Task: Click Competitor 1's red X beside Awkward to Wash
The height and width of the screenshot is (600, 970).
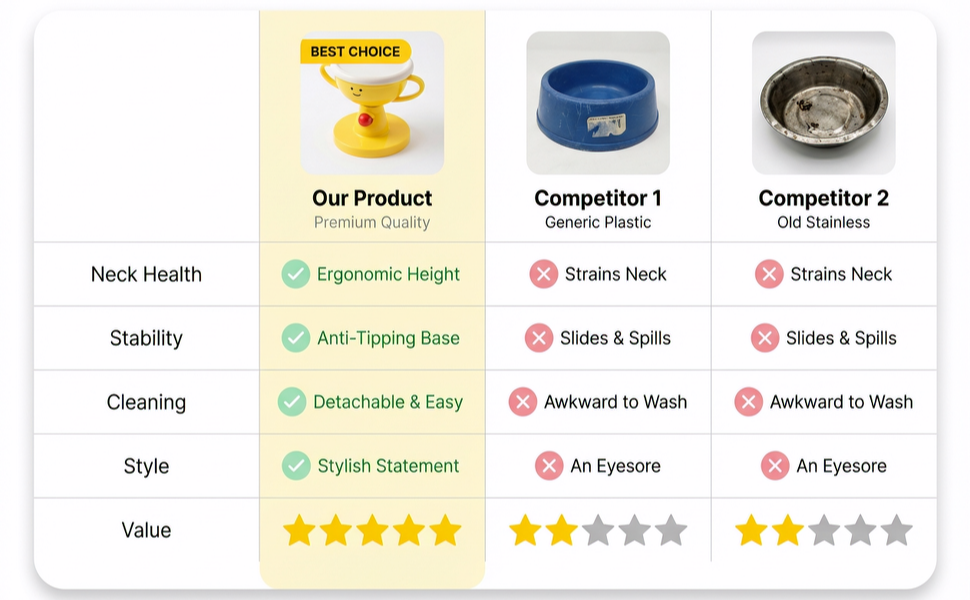Action: click(522, 402)
